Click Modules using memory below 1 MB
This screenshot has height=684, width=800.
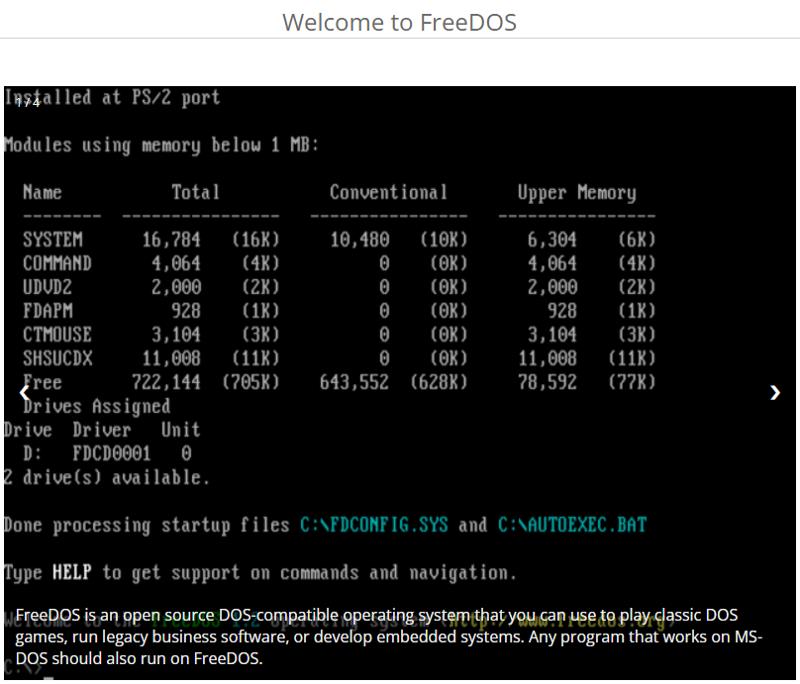(161, 145)
